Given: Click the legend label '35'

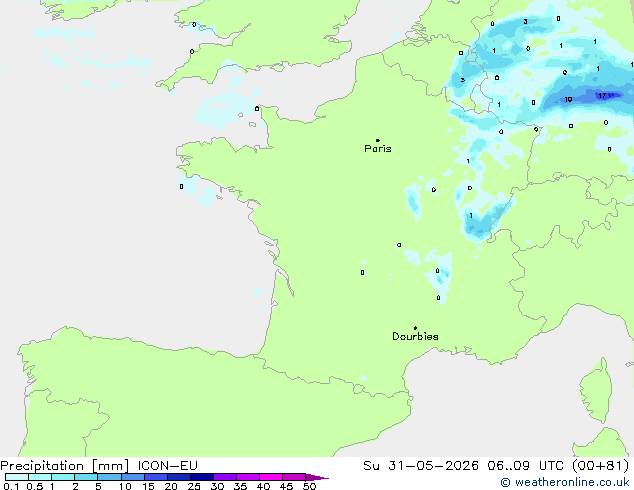Looking at the screenshot, I should click(240, 486).
